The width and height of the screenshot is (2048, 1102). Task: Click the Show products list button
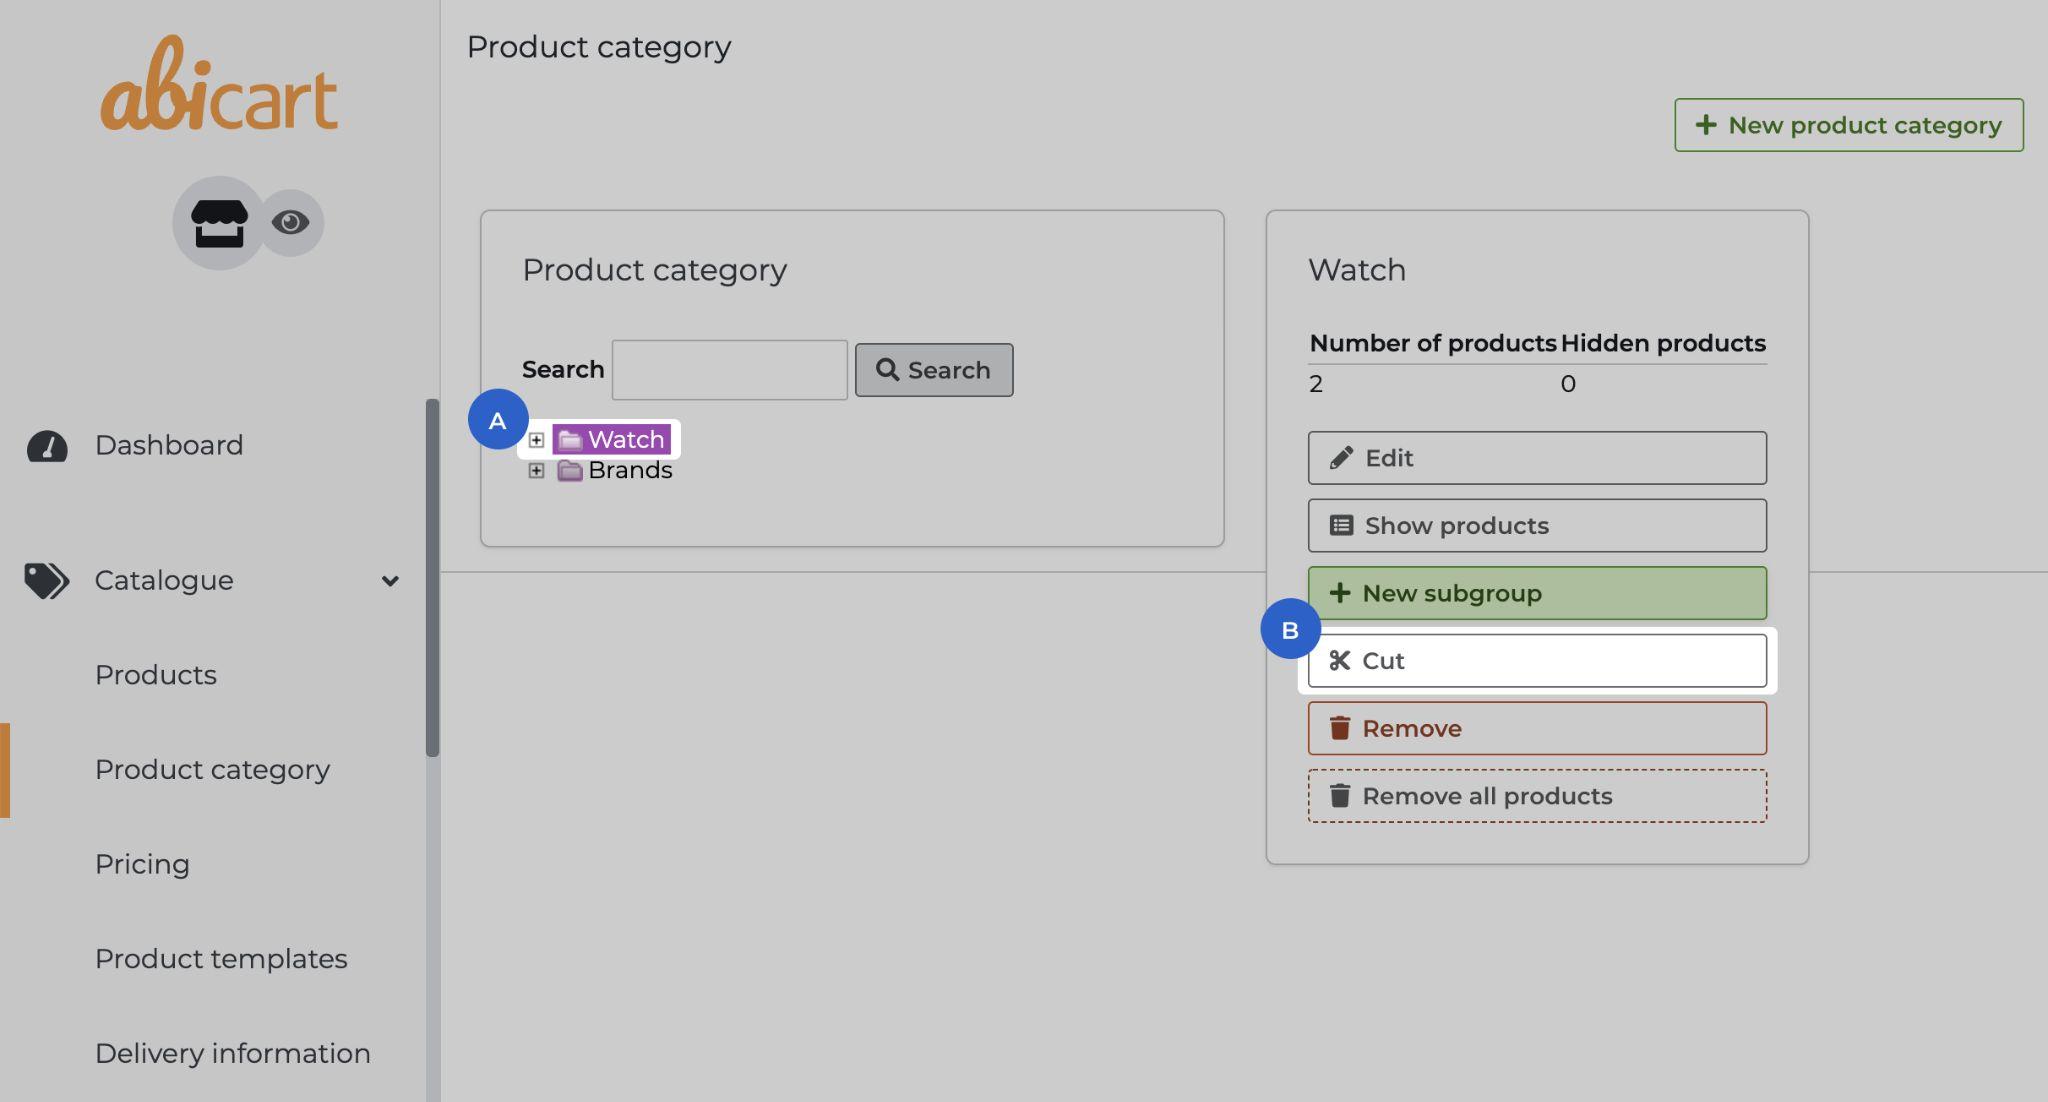[1536, 526]
